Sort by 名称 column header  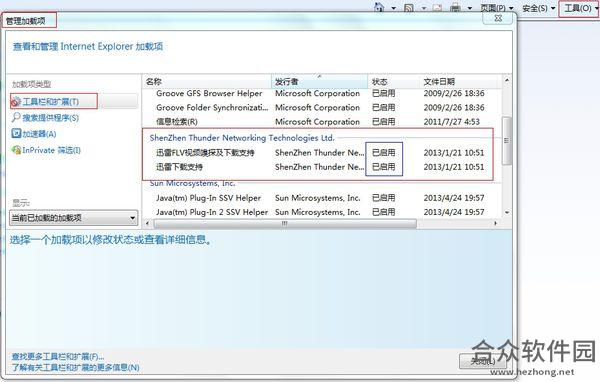coord(207,81)
